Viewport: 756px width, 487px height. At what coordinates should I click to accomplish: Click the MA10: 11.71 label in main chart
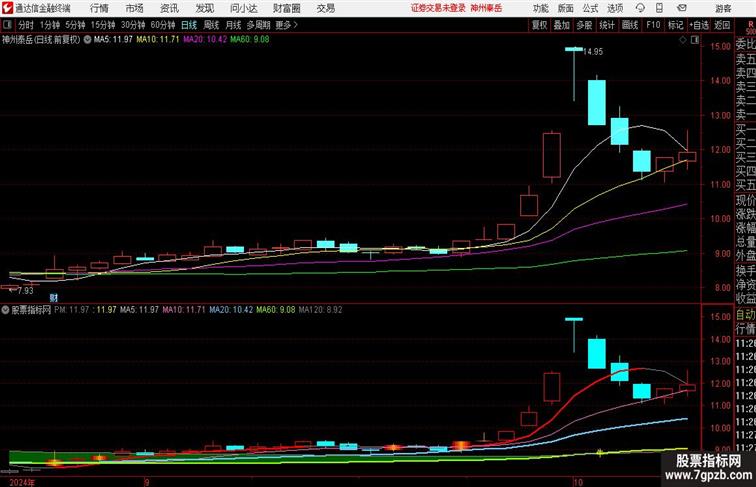pyautogui.click(x=158, y=40)
